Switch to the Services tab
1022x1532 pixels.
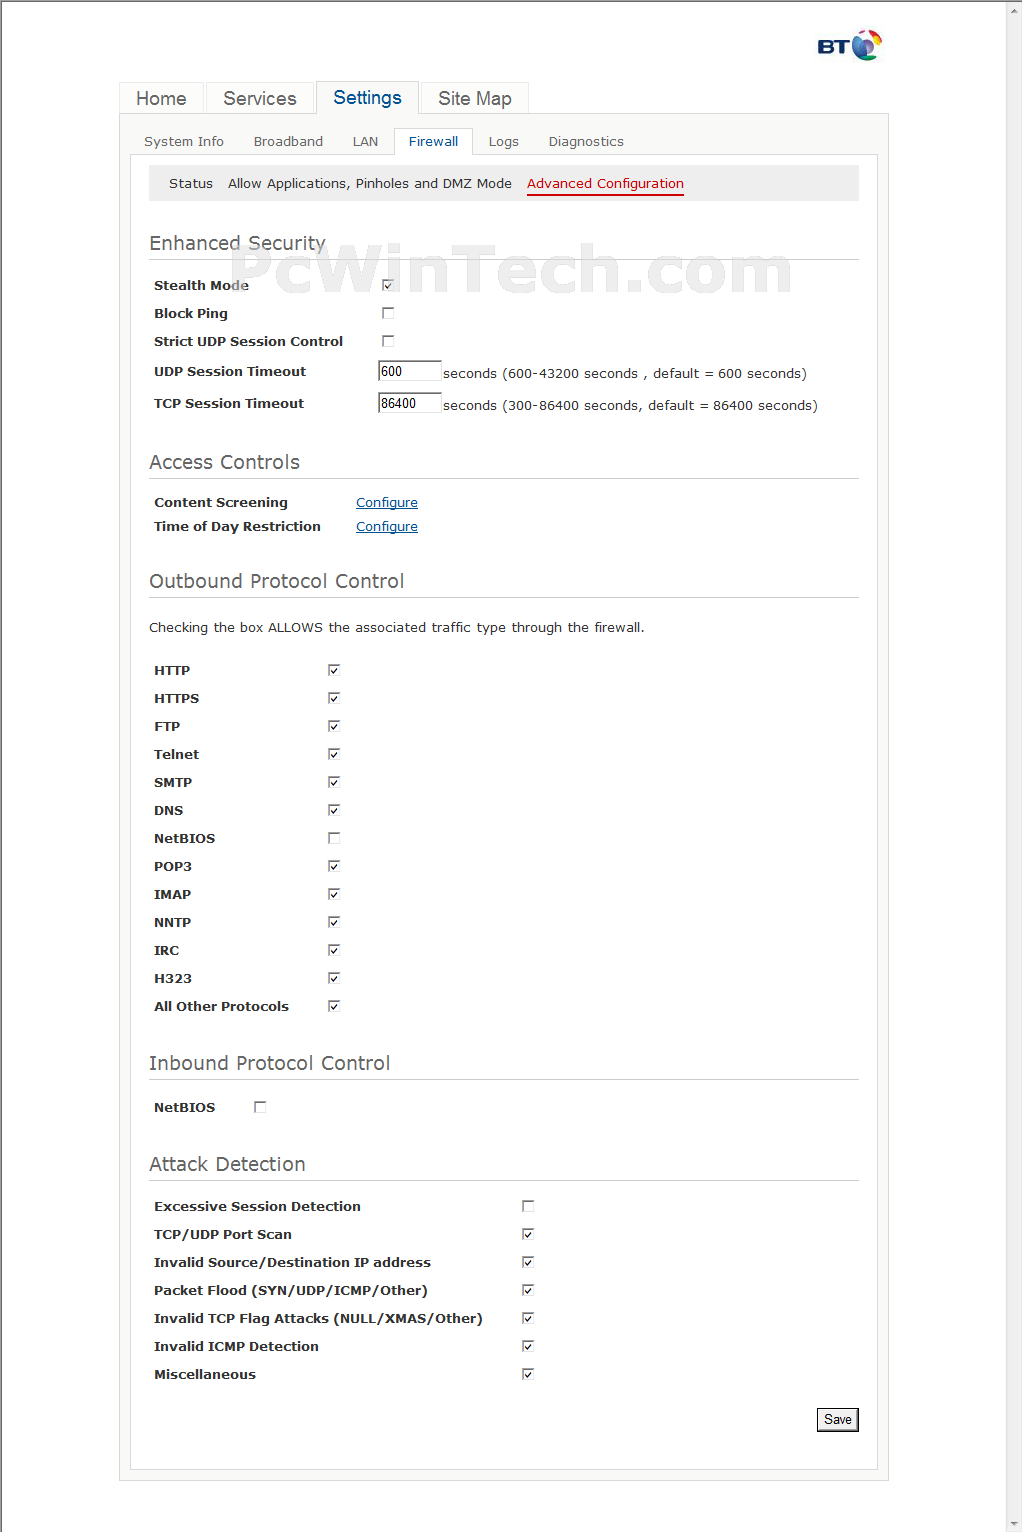point(260,98)
